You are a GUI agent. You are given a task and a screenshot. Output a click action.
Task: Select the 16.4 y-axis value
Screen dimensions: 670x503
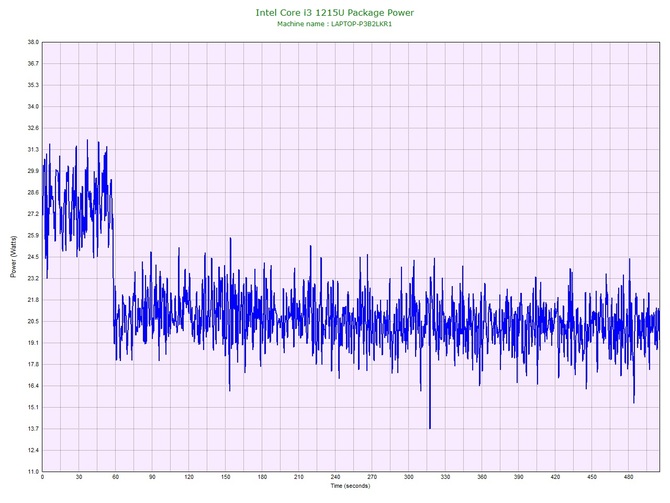click(33, 386)
